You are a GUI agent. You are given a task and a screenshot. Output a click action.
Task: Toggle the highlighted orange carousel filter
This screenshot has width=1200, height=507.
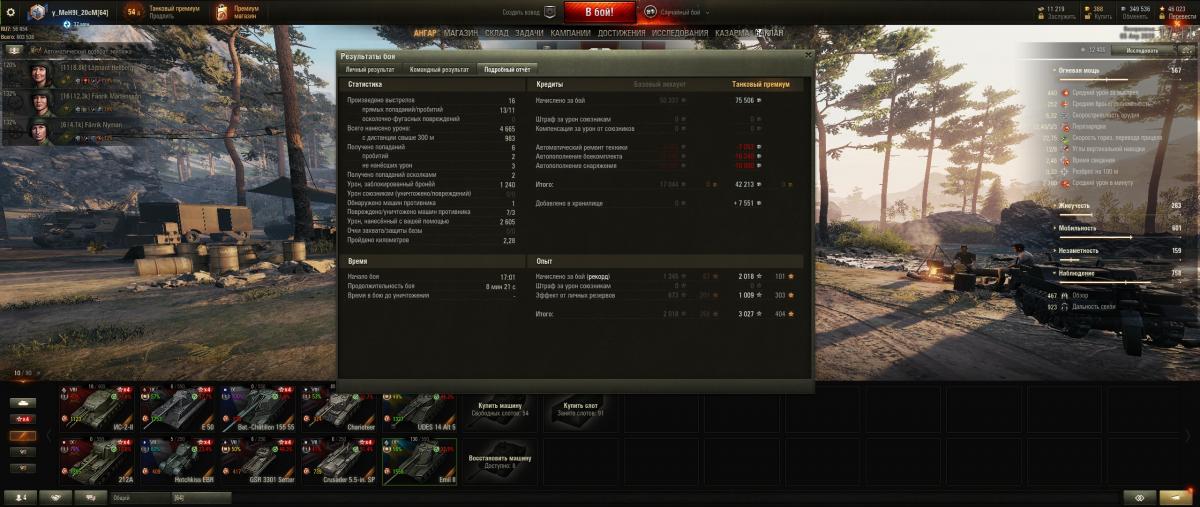pyautogui.click(x=22, y=436)
